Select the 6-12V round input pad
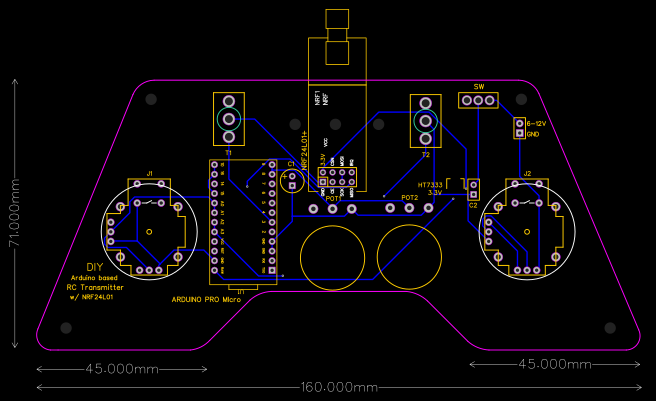The image size is (656, 401). tap(520, 123)
